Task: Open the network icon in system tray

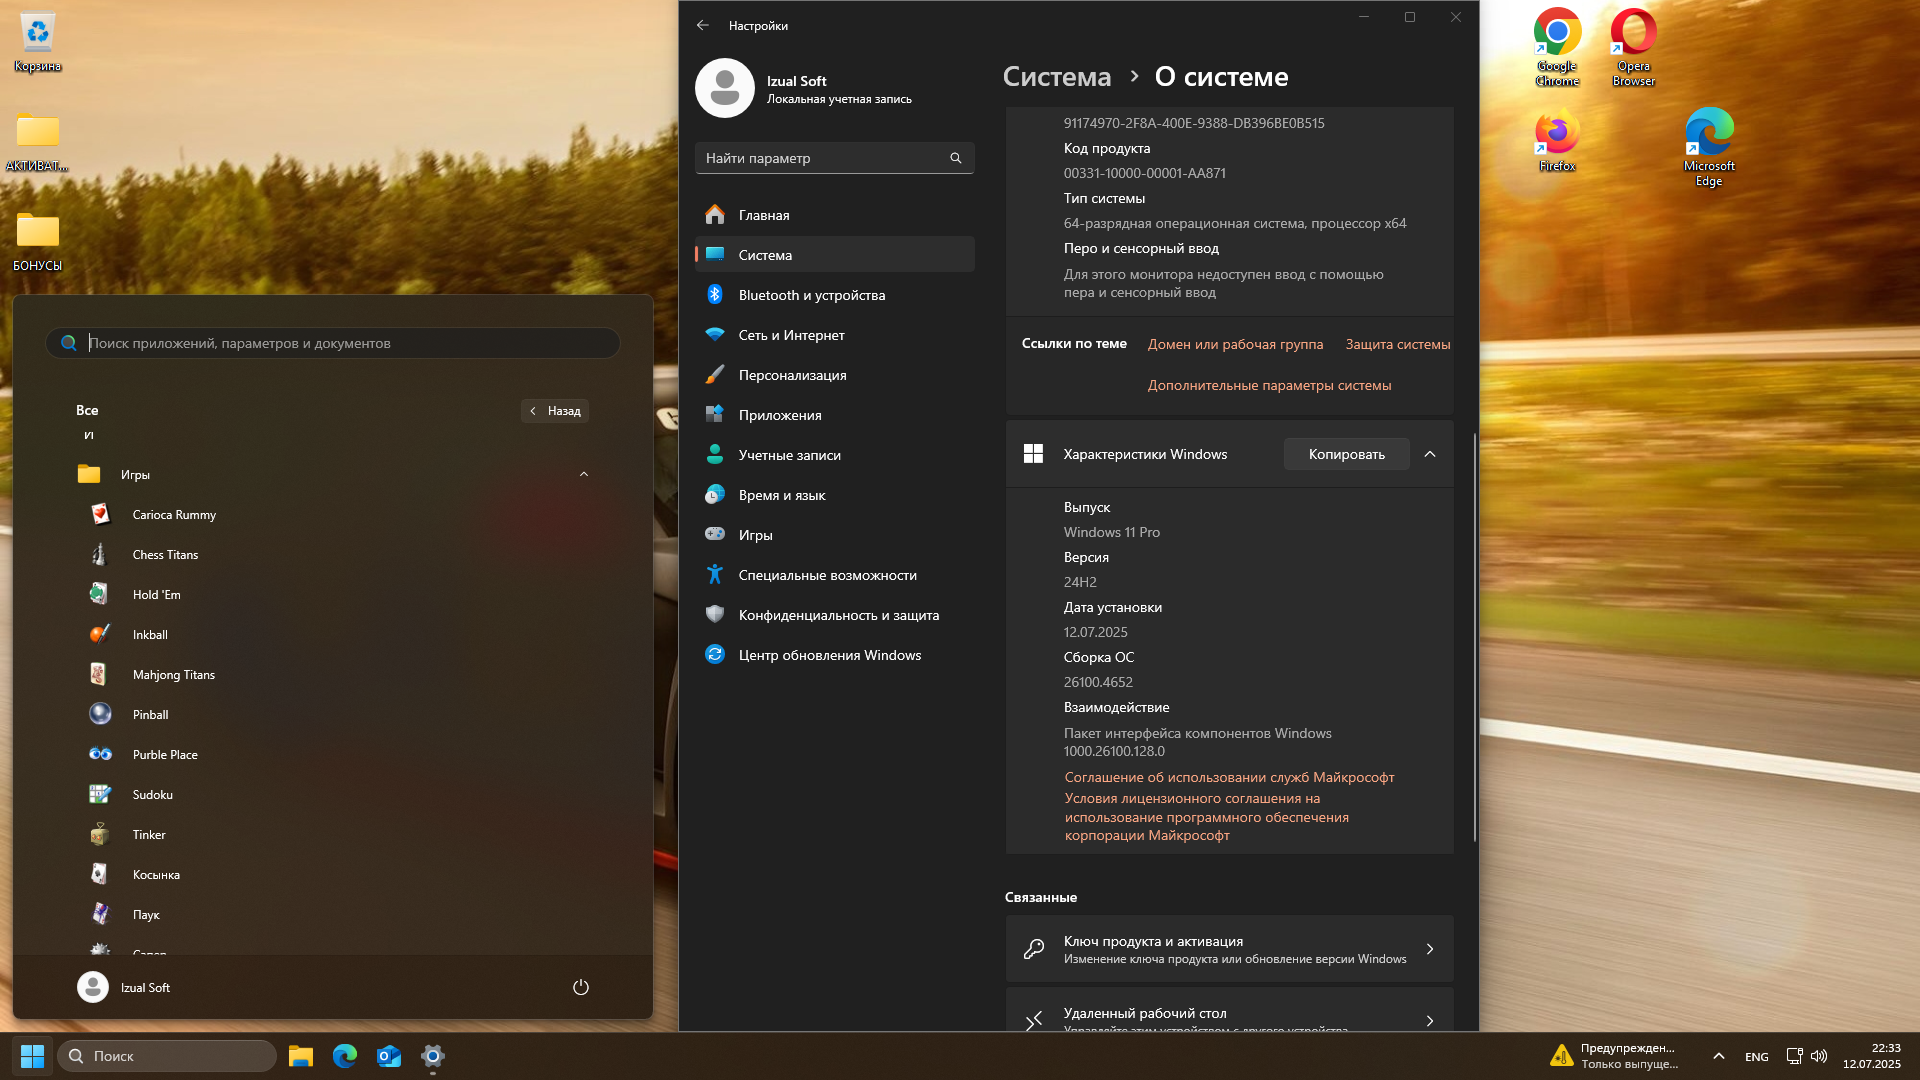Action: [x=1794, y=1056]
